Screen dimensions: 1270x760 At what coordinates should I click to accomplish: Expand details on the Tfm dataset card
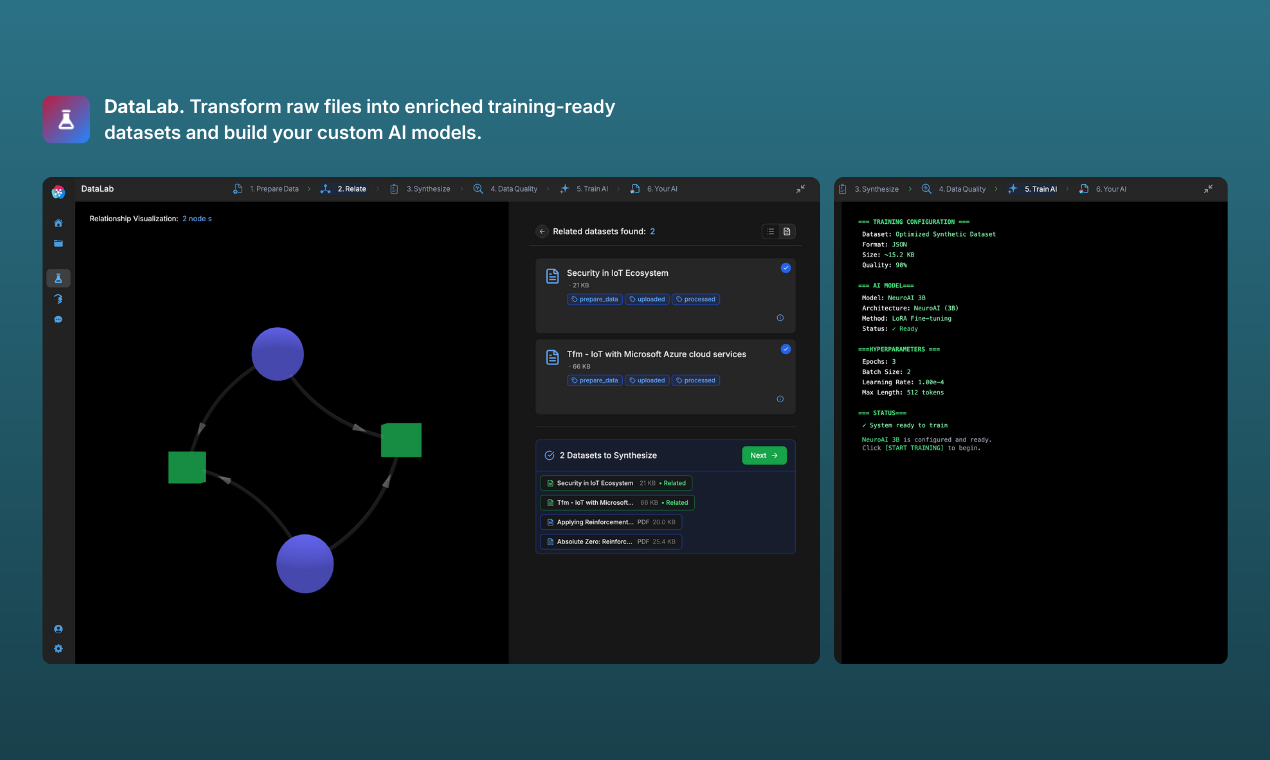(780, 399)
